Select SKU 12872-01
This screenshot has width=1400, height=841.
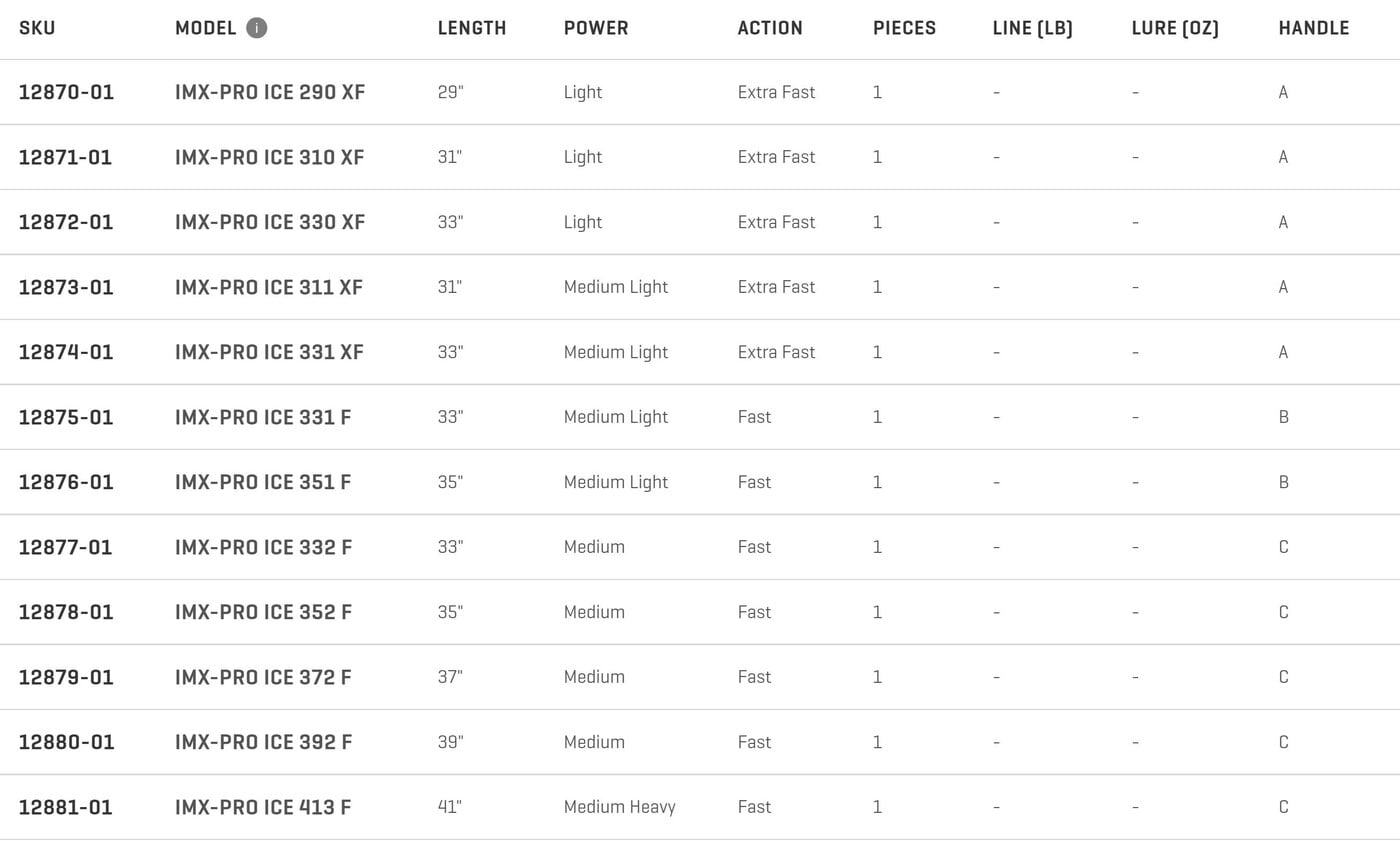pyautogui.click(x=66, y=222)
